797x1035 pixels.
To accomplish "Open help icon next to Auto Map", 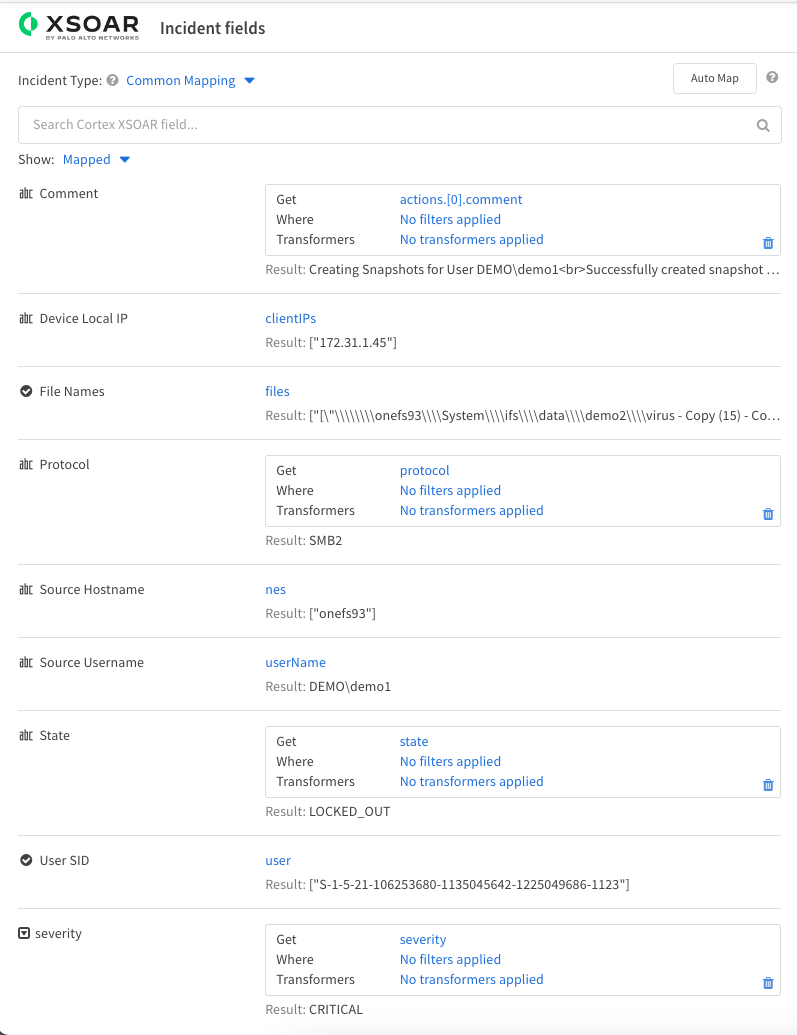I will [x=772, y=78].
